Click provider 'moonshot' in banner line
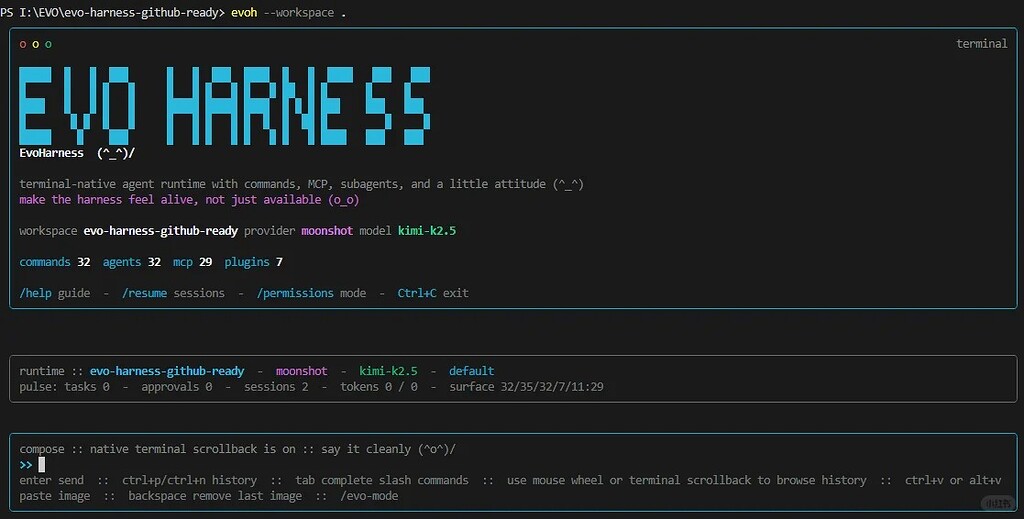This screenshot has width=1024, height=519. tap(327, 230)
